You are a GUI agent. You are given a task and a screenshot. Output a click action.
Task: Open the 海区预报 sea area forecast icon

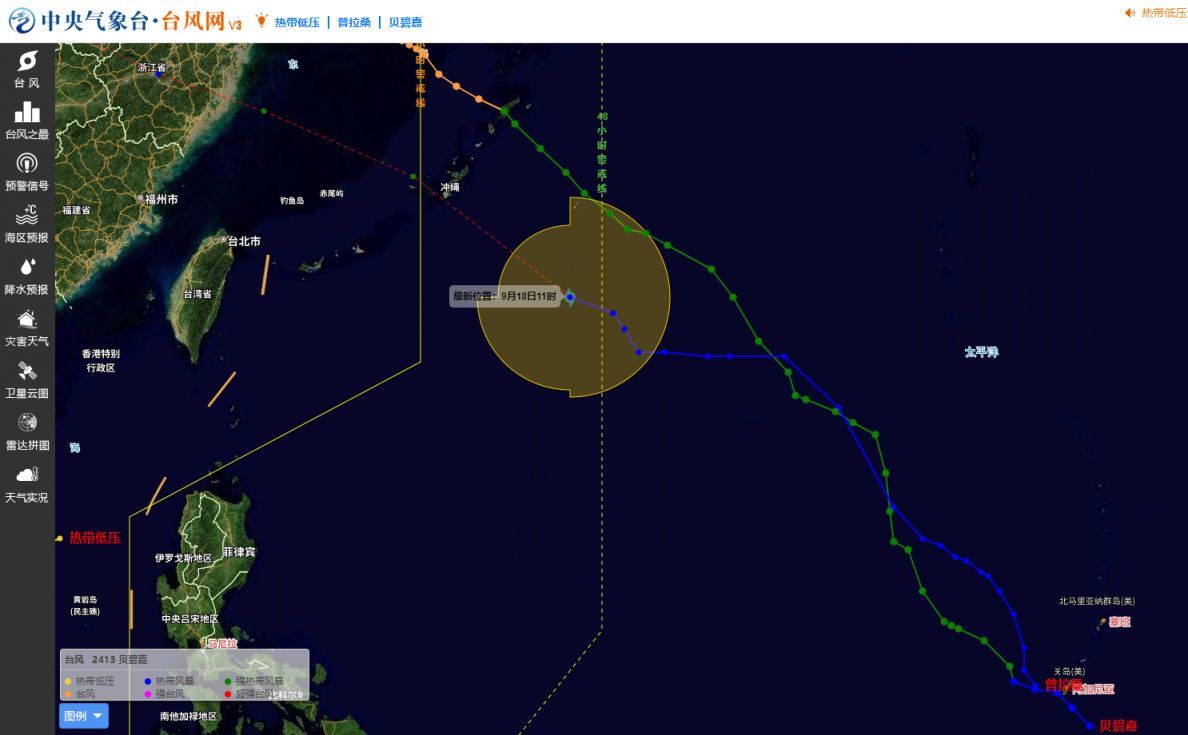tap(27, 214)
